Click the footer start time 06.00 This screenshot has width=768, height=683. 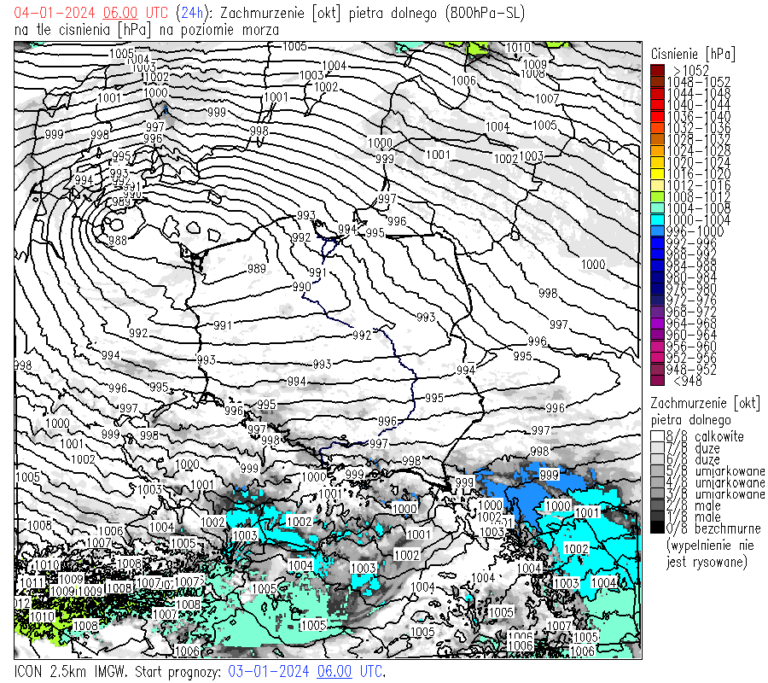tap(335, 671)
